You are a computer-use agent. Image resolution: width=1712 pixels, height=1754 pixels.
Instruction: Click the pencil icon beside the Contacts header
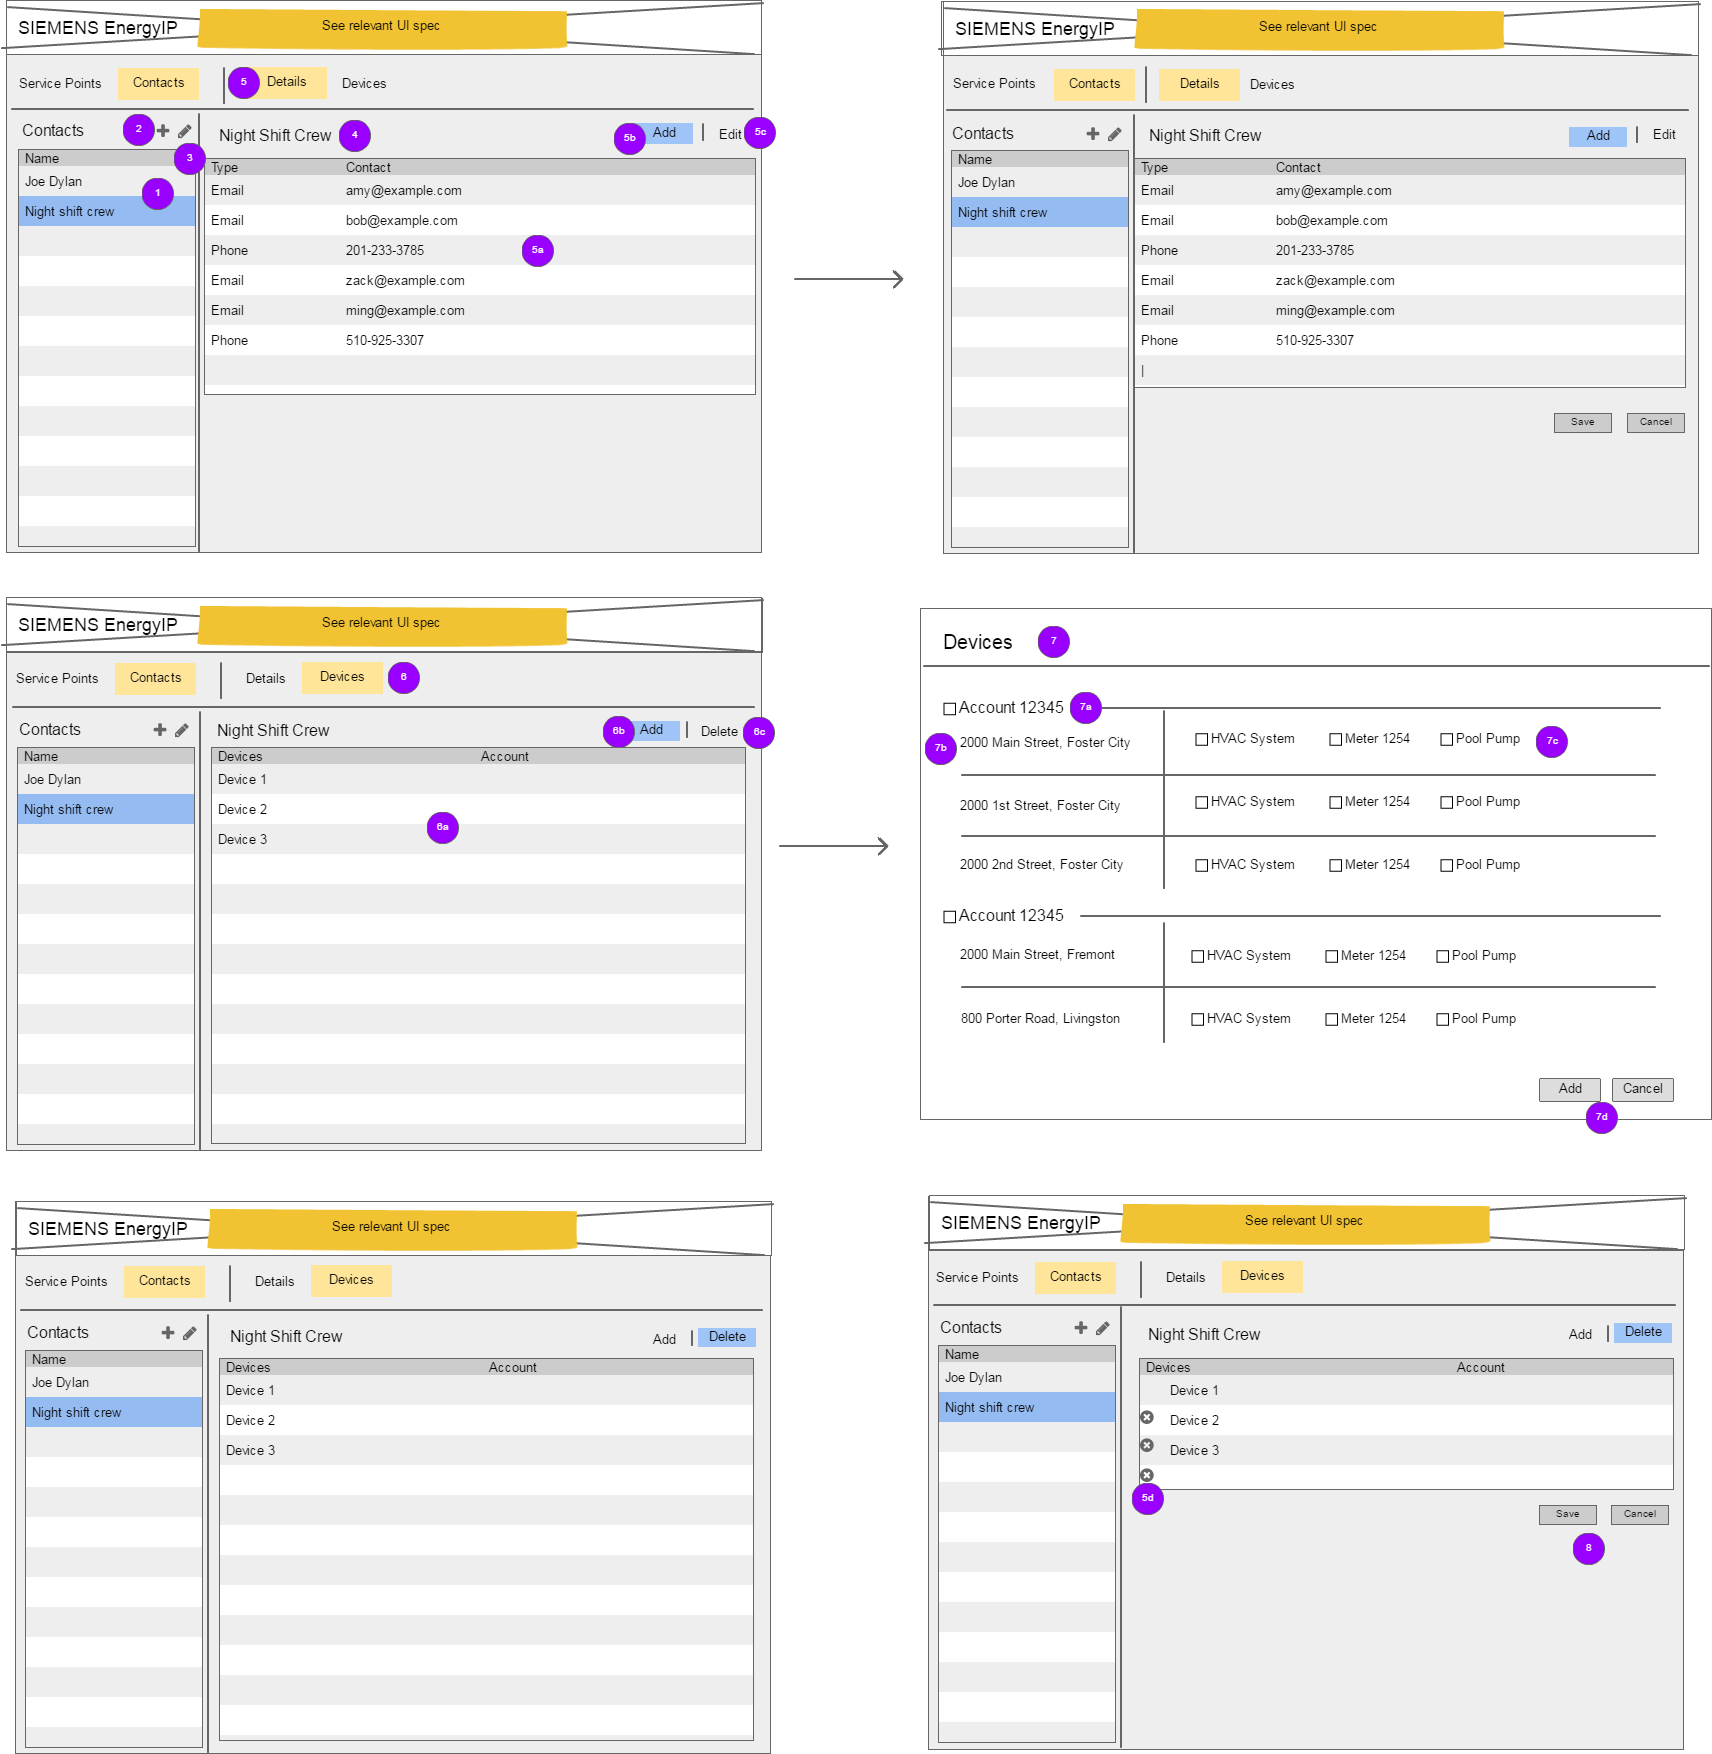185,130
